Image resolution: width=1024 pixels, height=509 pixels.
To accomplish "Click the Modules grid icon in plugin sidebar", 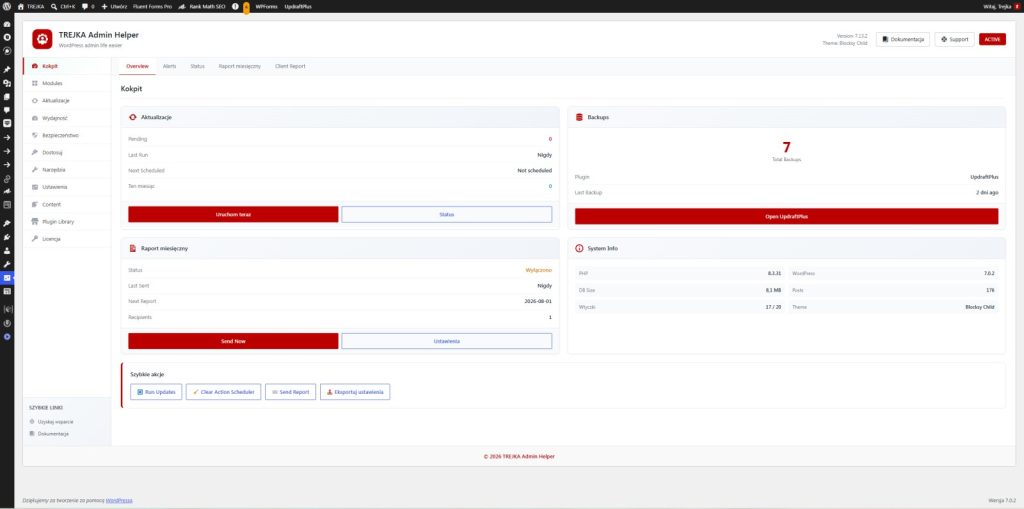I will click(x=35, y=84).
